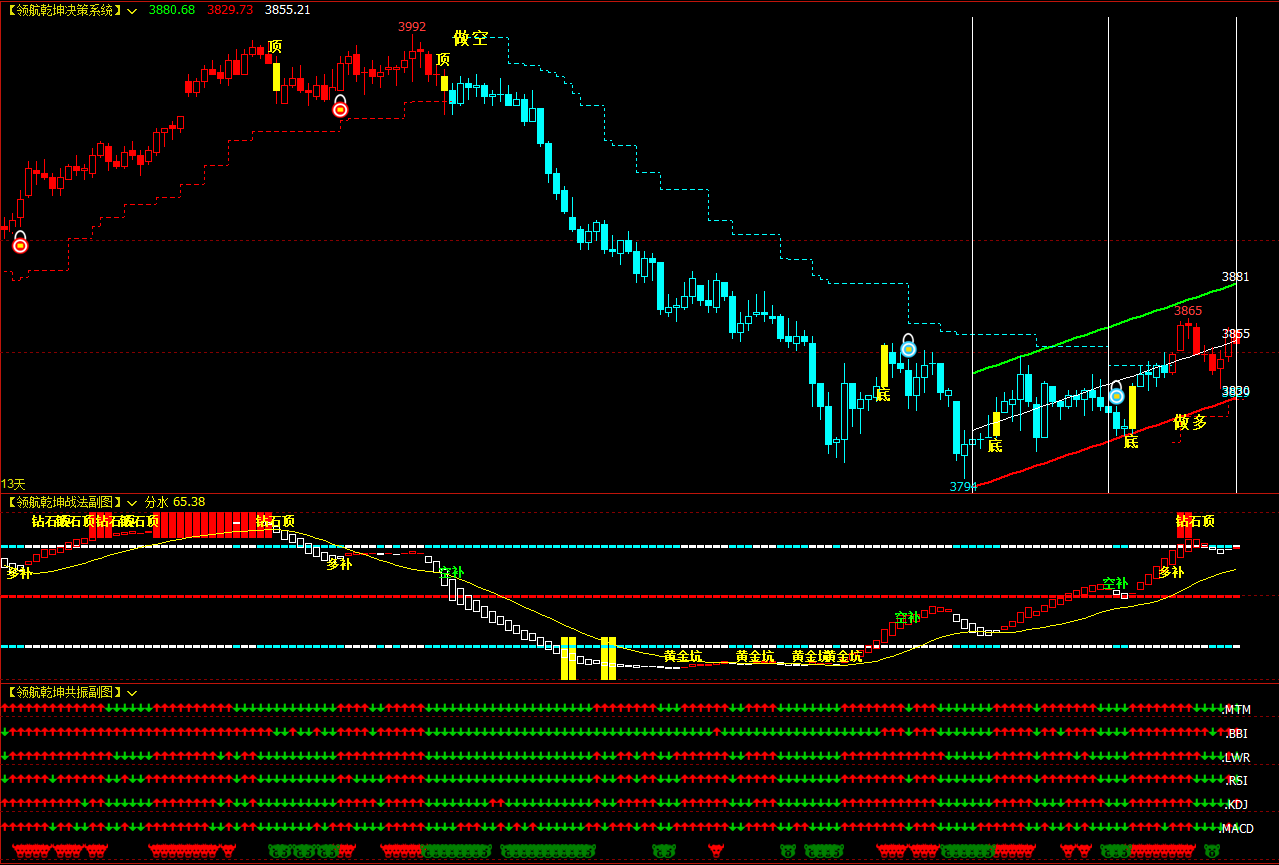
Task: Click the 3992 high price label
Action: [412, 27]
